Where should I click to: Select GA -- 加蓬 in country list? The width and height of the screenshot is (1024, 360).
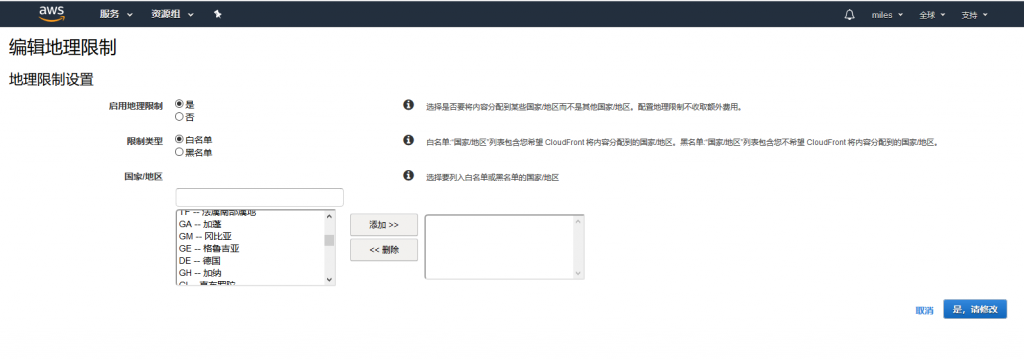[x=249, y=224]
